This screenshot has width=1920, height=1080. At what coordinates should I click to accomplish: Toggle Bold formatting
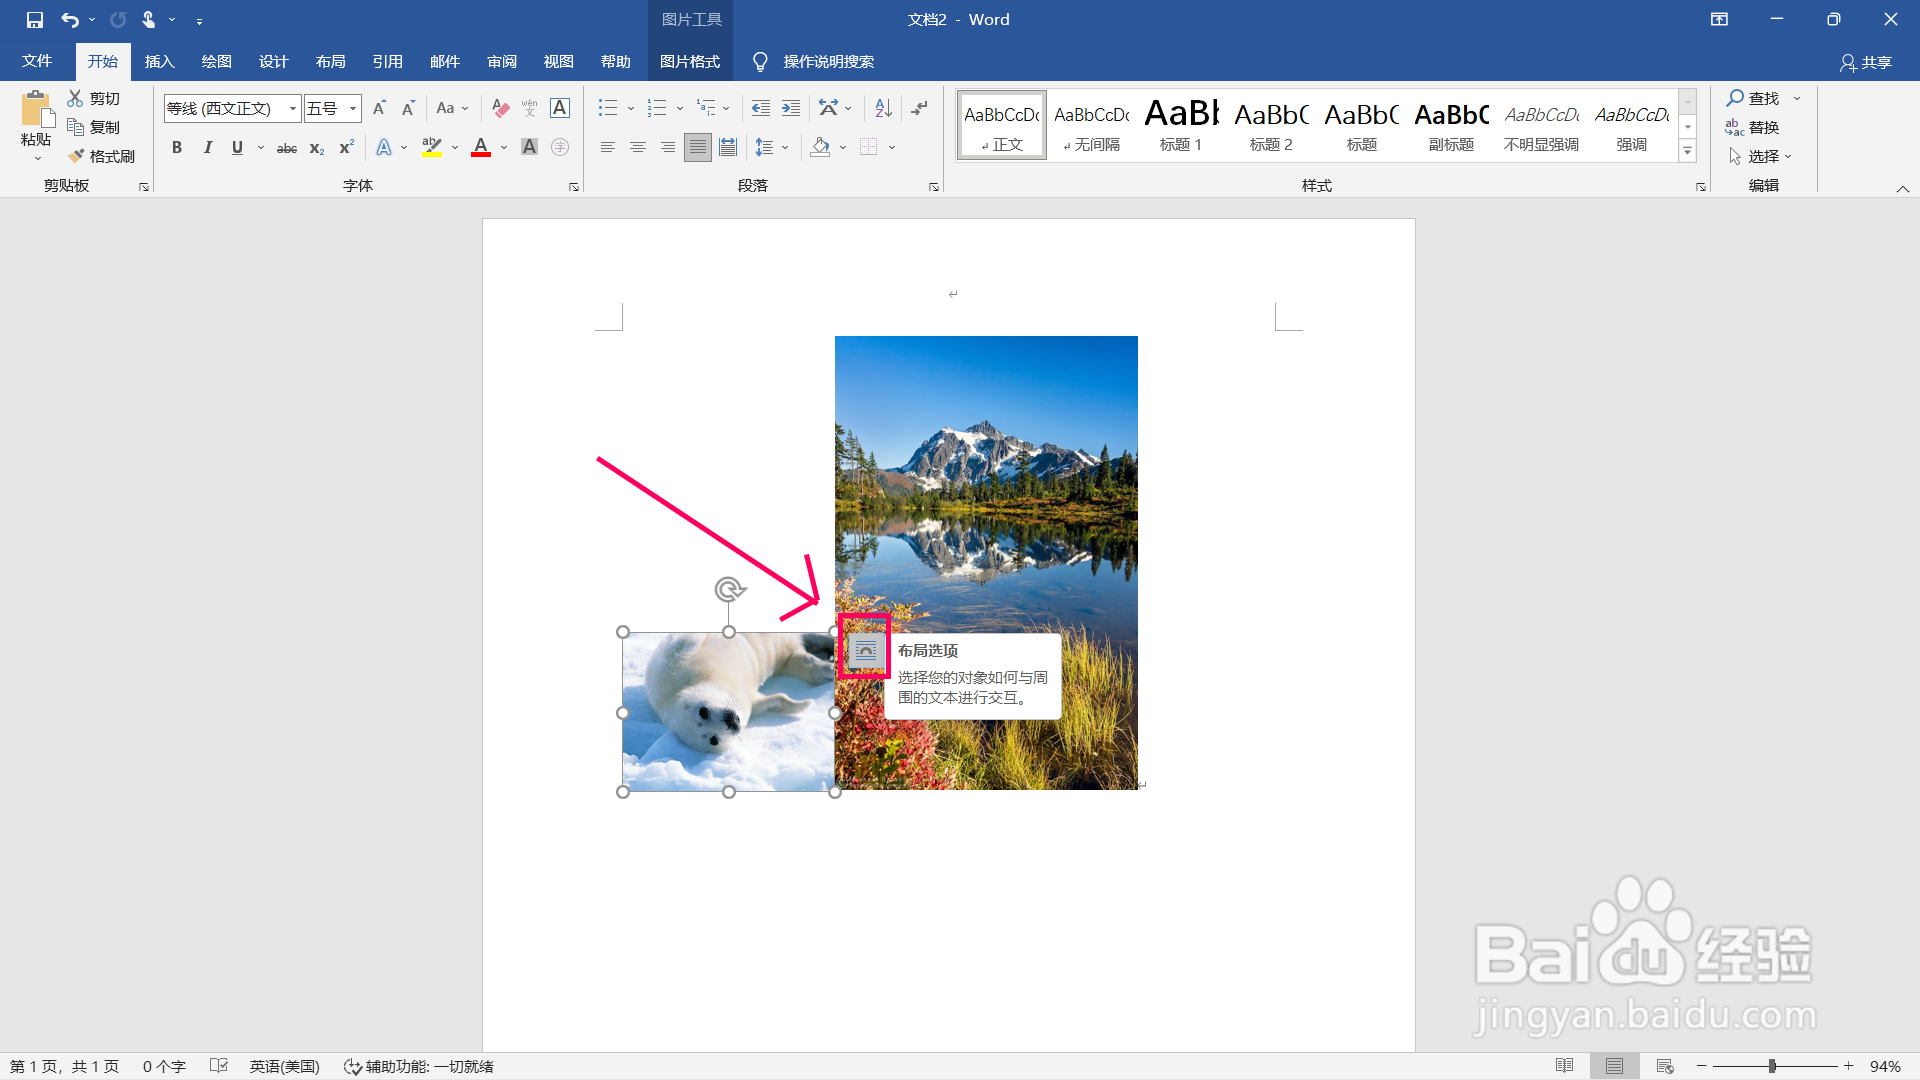click(177, 147)
